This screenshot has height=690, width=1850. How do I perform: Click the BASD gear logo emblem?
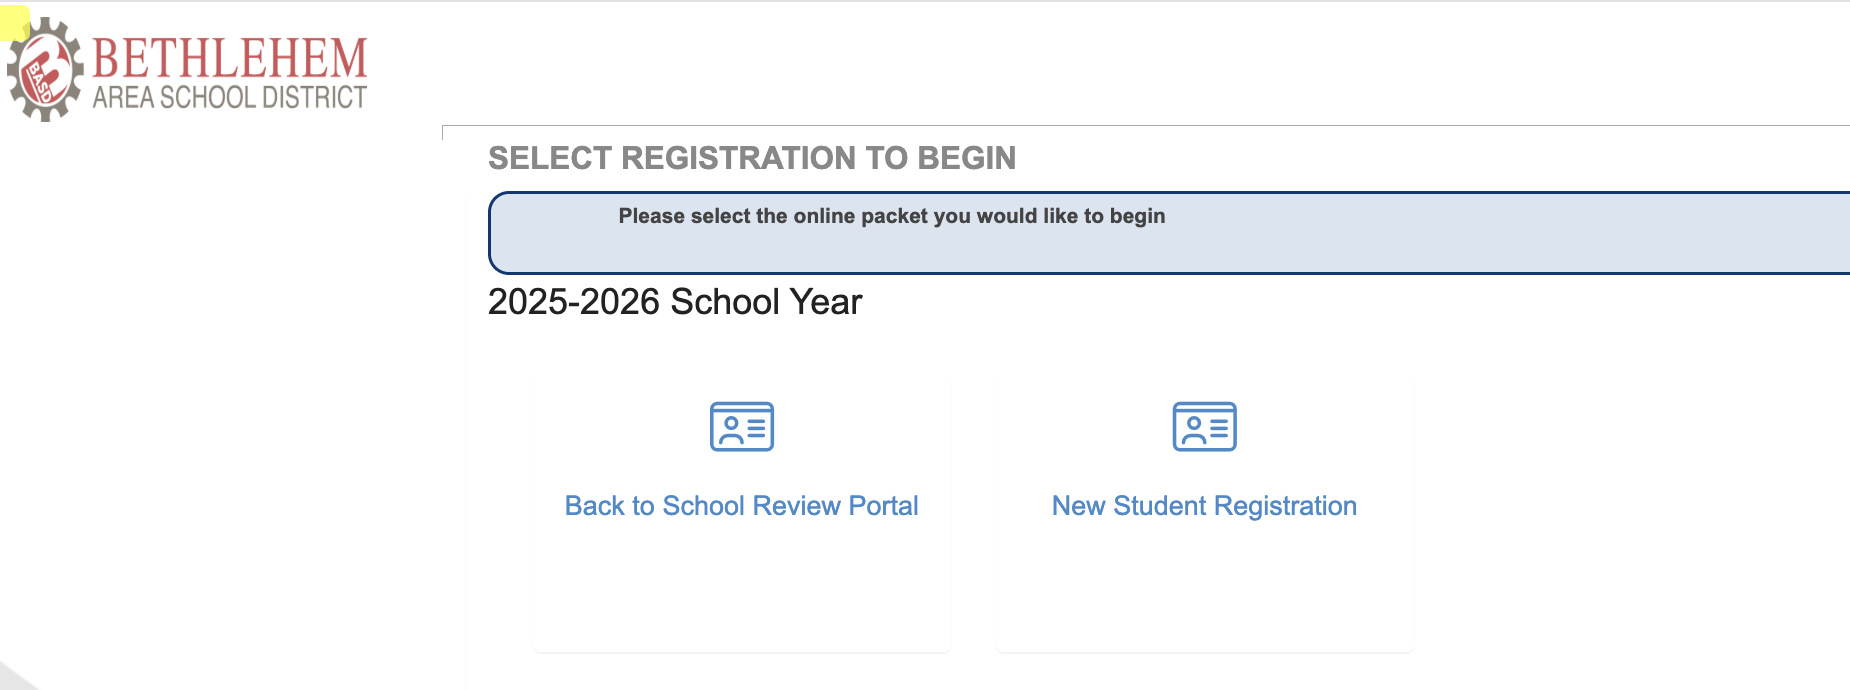44,70
